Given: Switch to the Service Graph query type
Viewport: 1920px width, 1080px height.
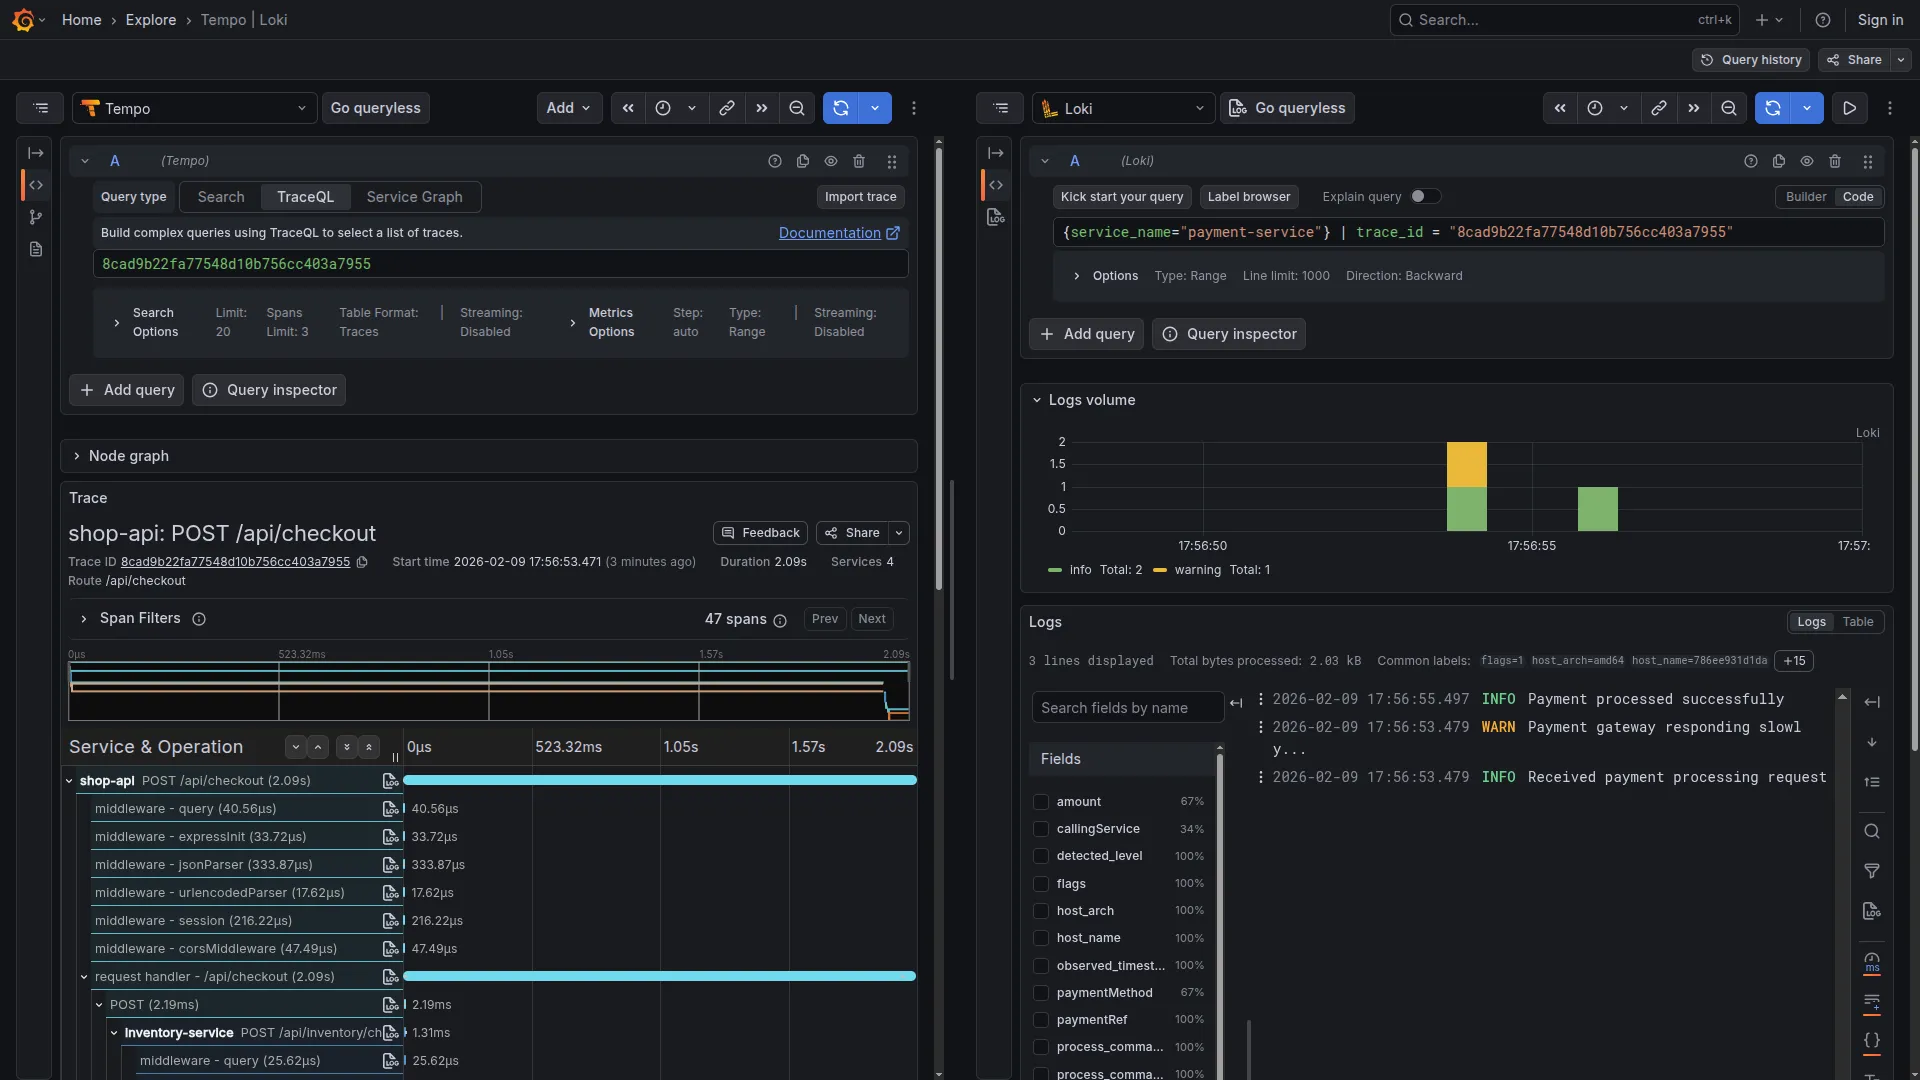Looking at the screenshot, I should [x=414, y=197].
